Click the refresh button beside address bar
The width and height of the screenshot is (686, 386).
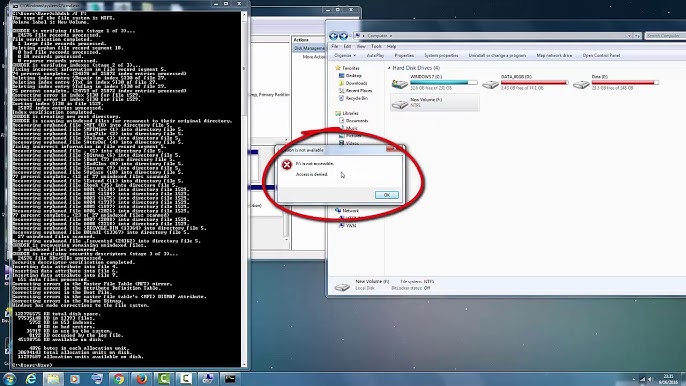coord(637,36)
